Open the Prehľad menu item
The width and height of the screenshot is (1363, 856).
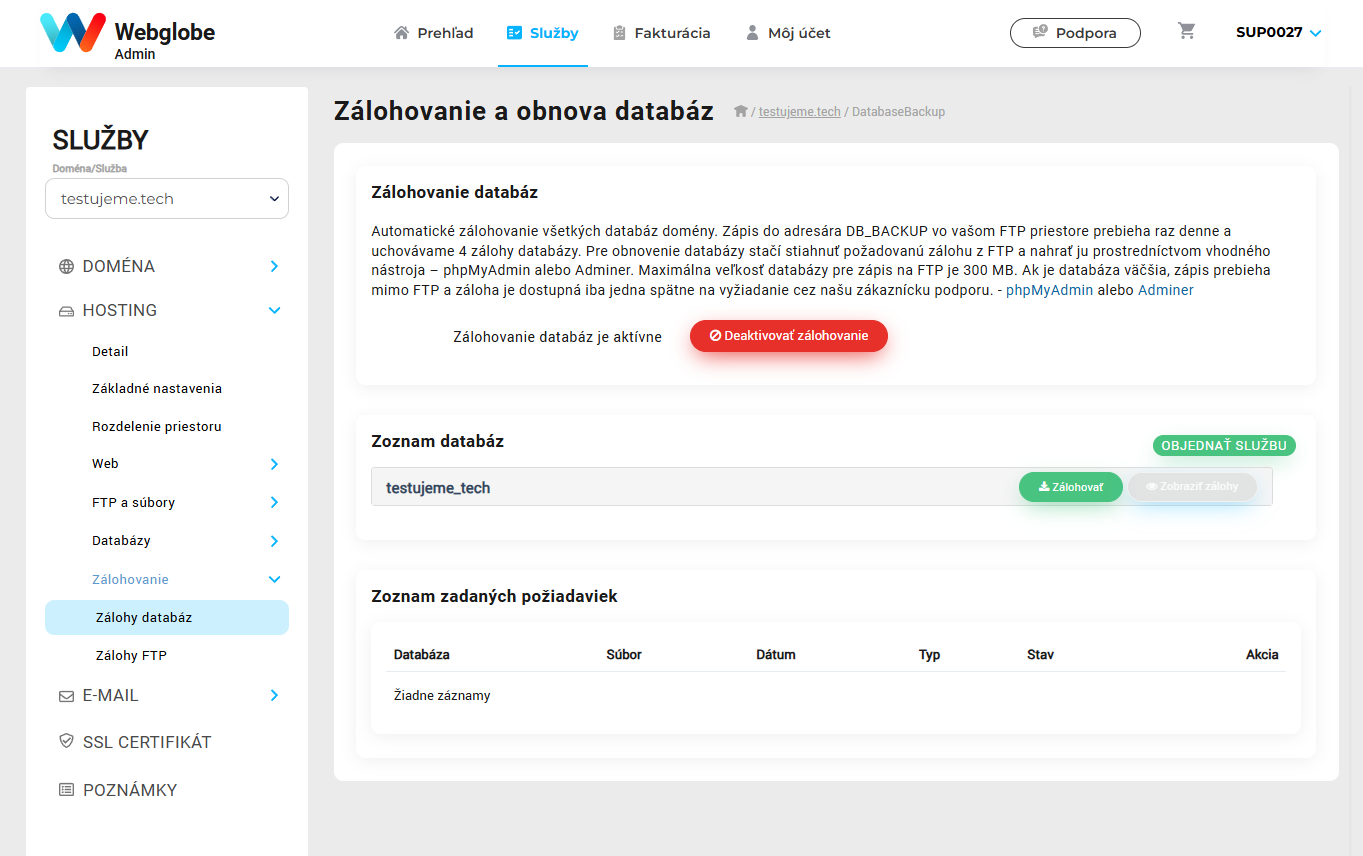[434, 33]
